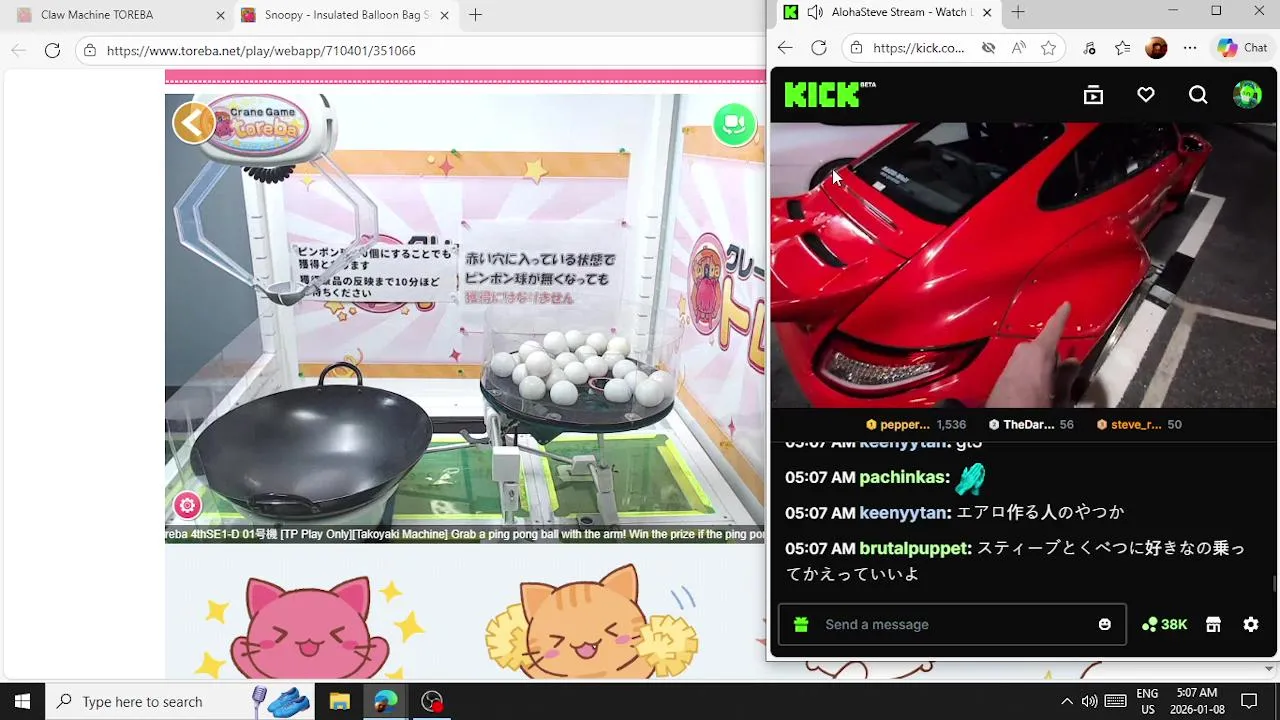Viewport: 1280px width, 720px height.
Task: View site info for toreba.net
Action: point(90,50)
